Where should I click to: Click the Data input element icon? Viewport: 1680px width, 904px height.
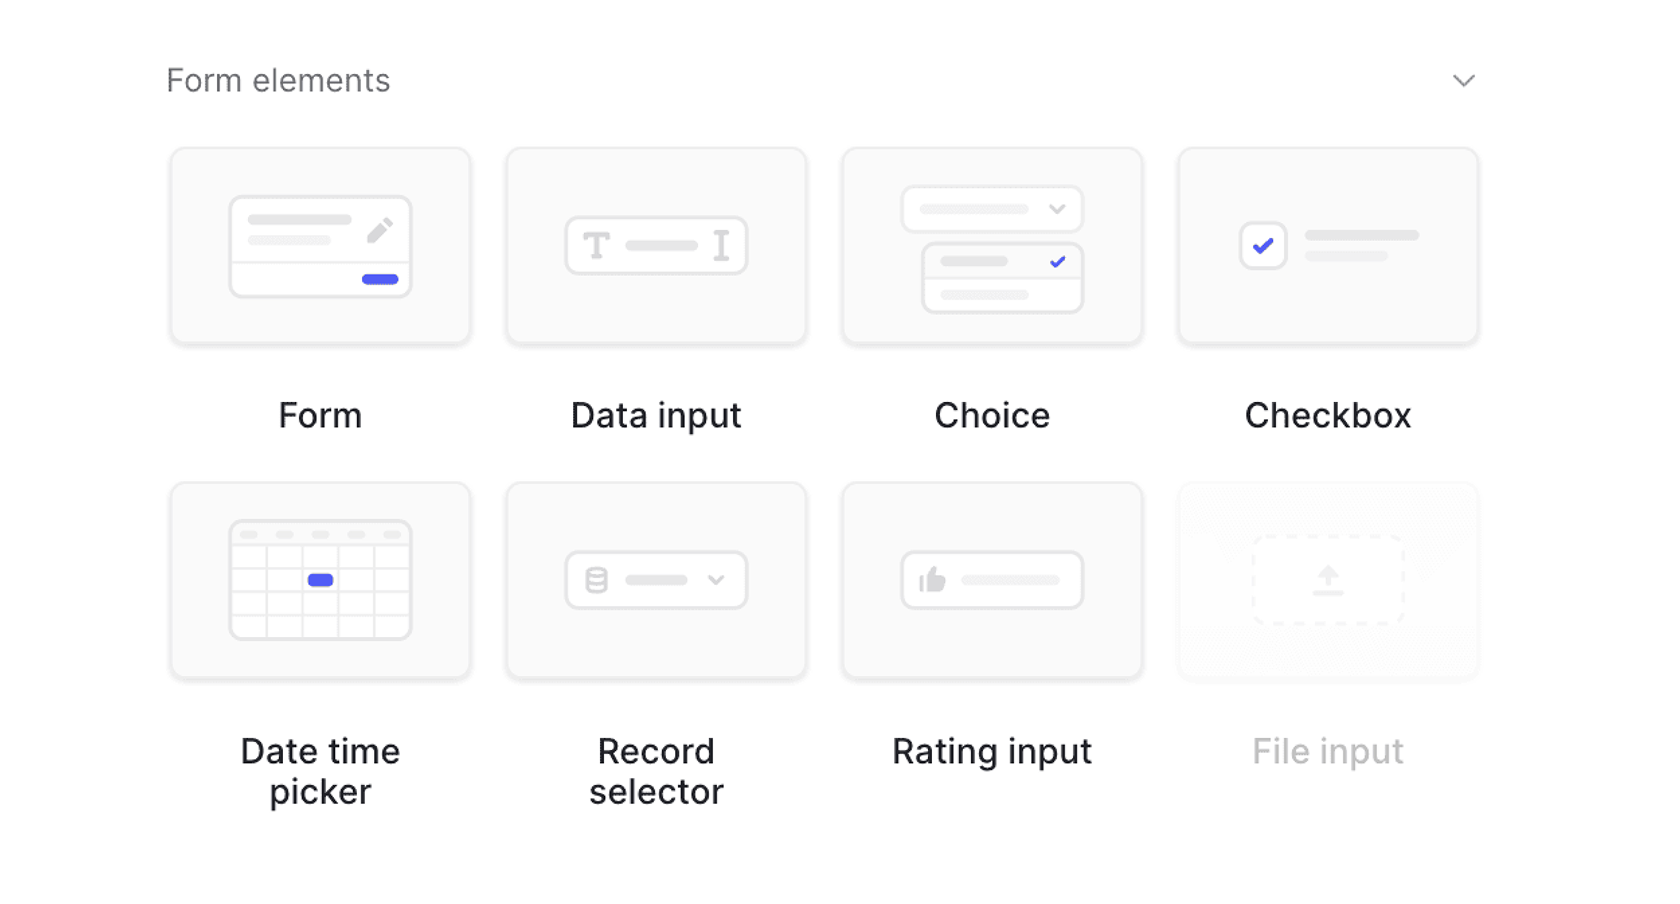656,246
